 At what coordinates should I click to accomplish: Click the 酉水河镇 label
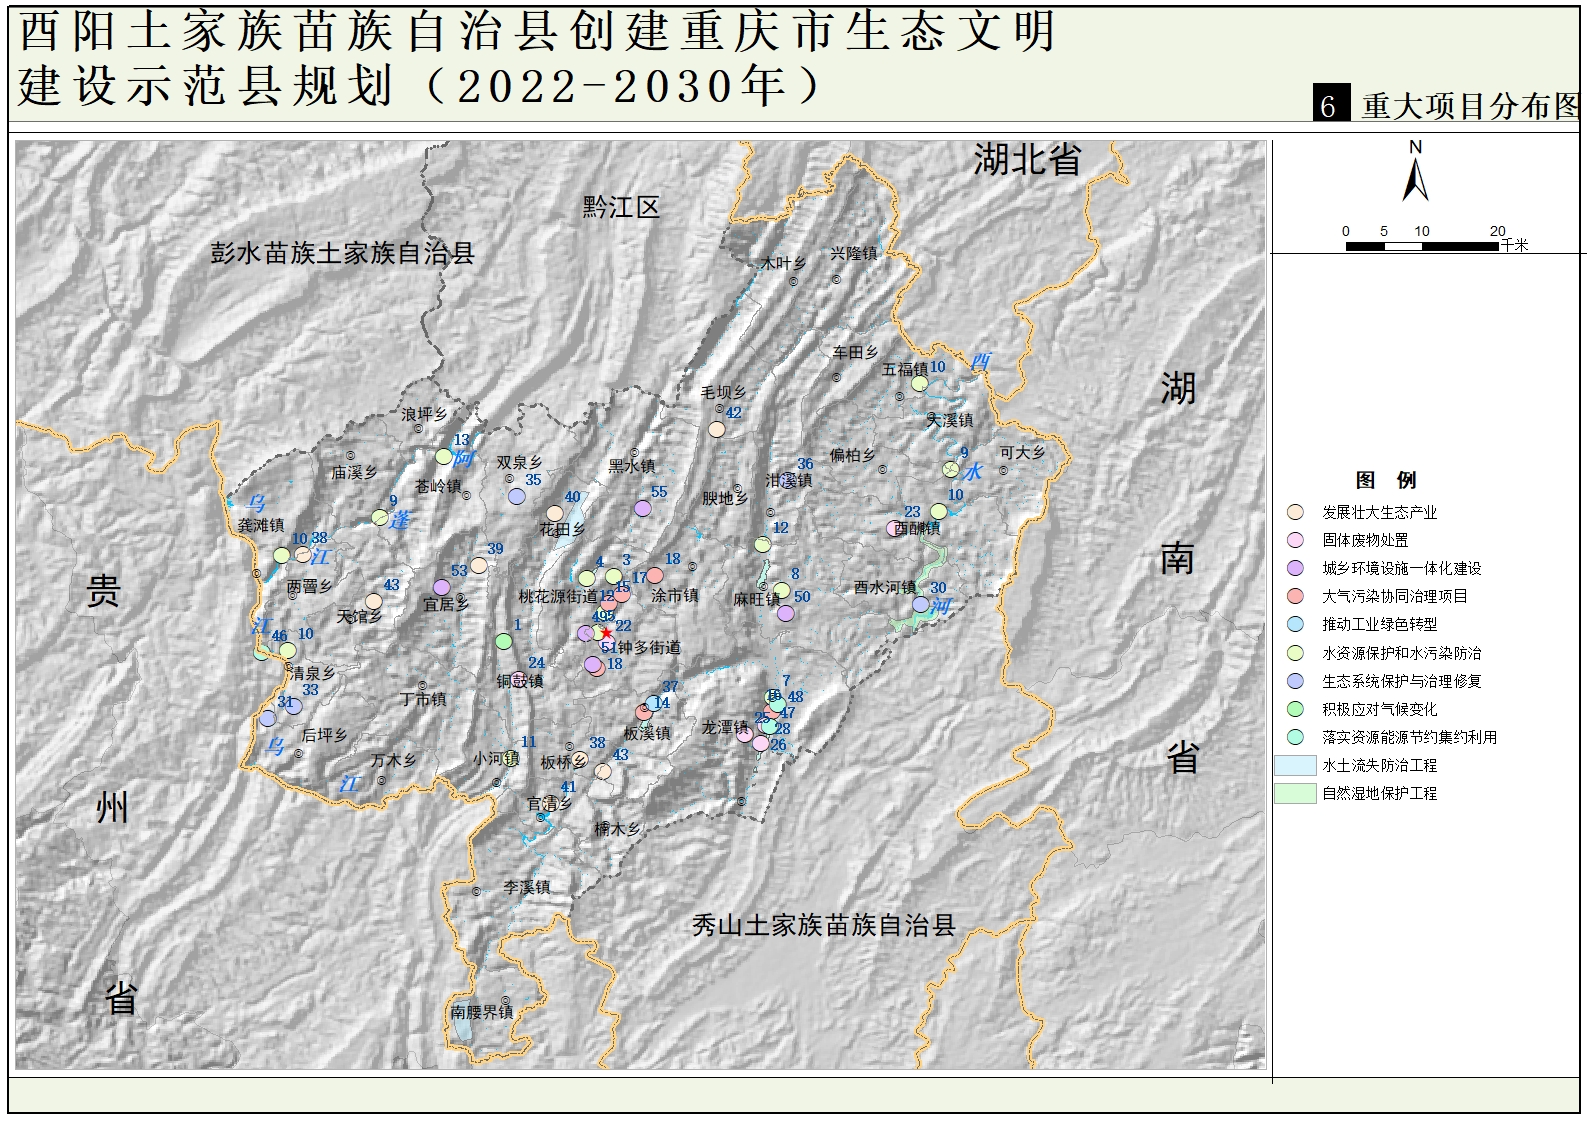[885, 587]
